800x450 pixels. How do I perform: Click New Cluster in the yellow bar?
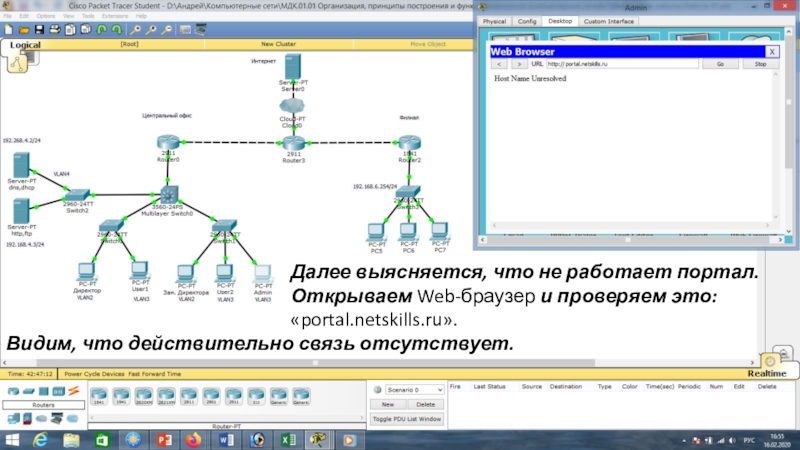[278, 44]
